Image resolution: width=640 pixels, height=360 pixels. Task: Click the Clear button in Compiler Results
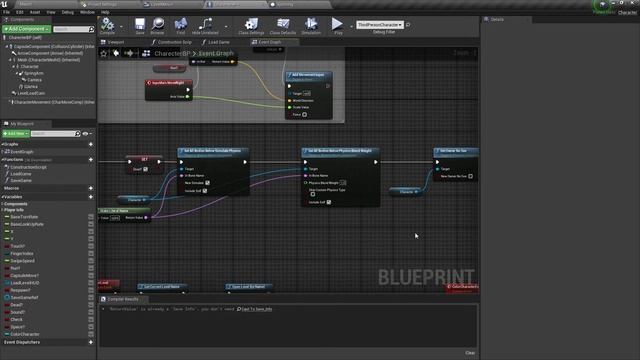pos(470,353)
